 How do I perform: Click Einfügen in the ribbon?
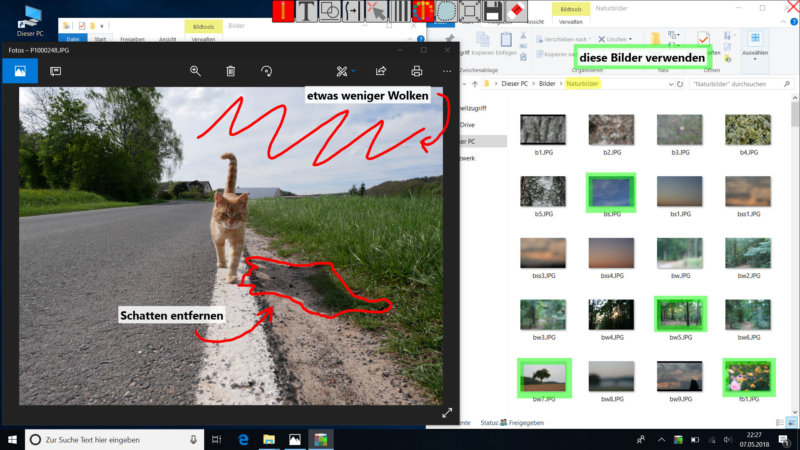coord(506,44)
